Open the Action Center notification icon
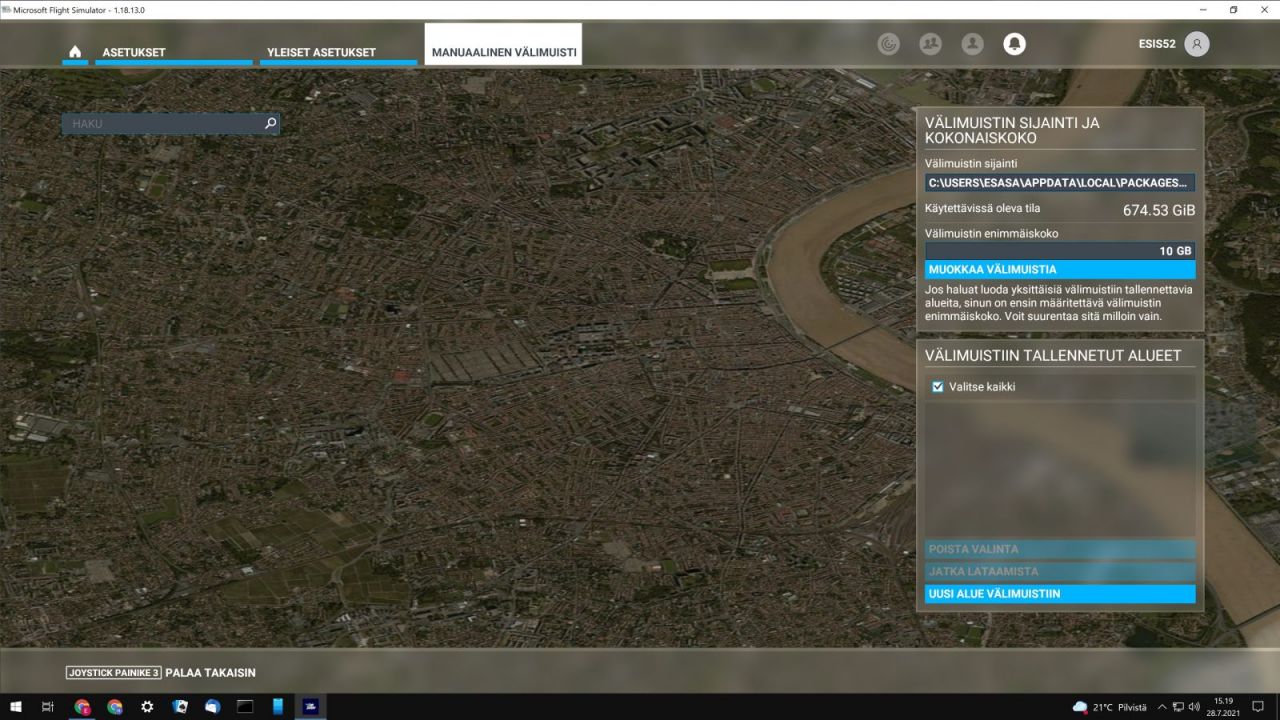 [1258, 707]
